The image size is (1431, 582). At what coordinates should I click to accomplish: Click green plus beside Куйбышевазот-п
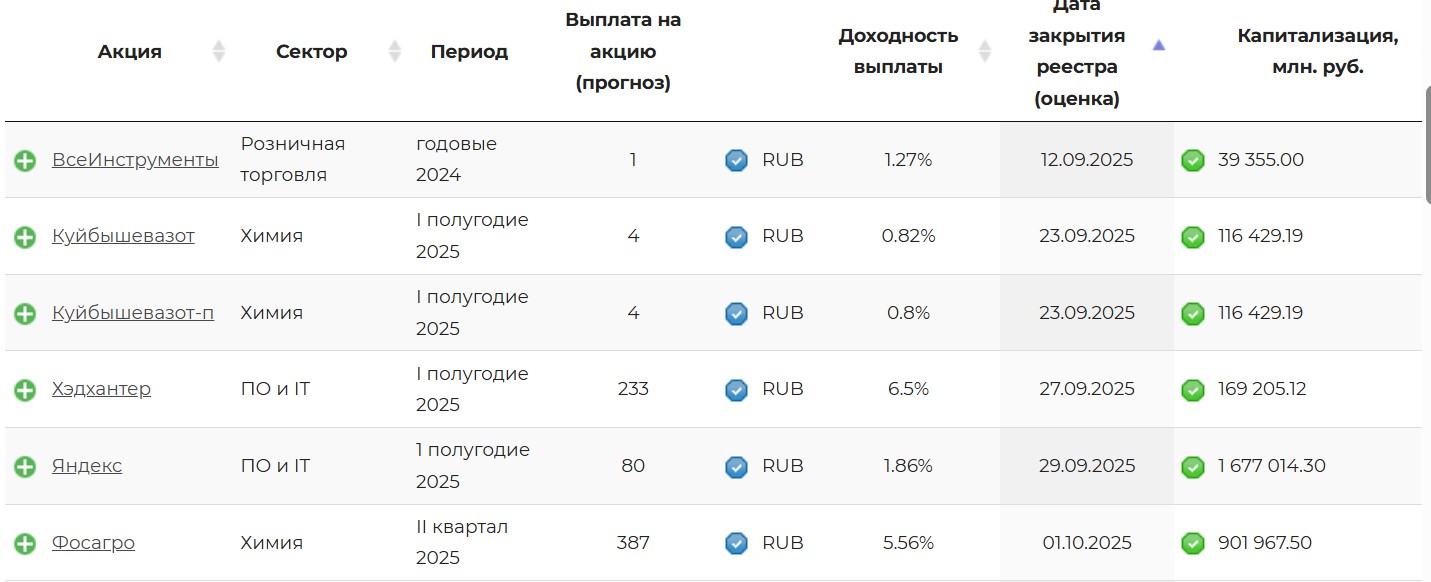coord(25,313)
